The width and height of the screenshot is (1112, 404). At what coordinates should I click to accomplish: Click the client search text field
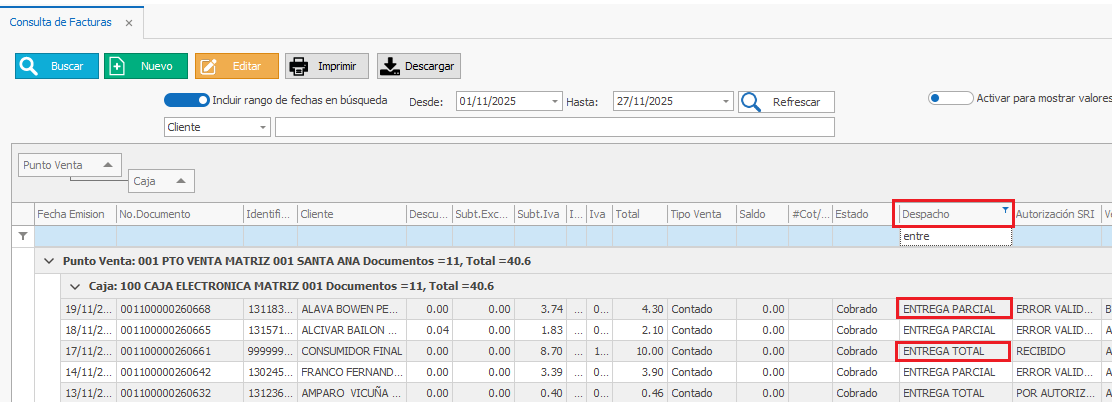click(554, 128)
